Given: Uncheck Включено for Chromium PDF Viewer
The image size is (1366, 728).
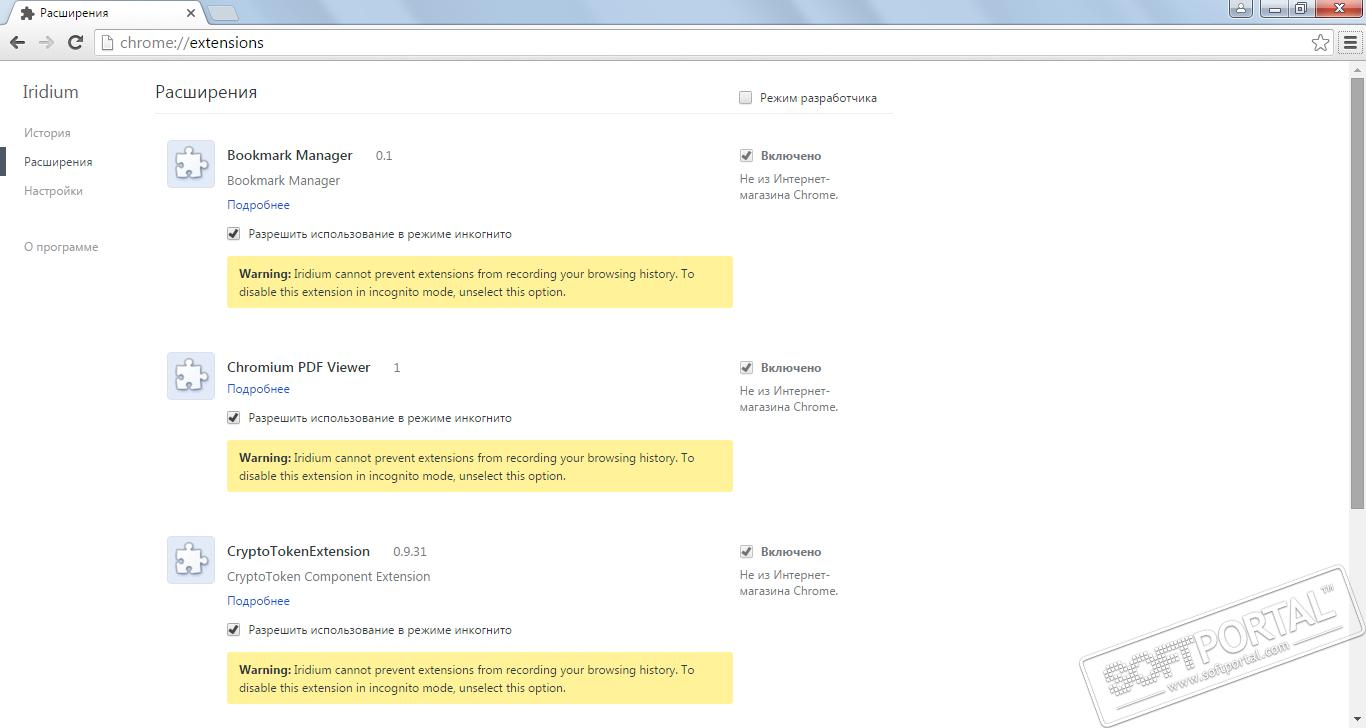Looking at the screenshot, I should click(x=746, y=368).
